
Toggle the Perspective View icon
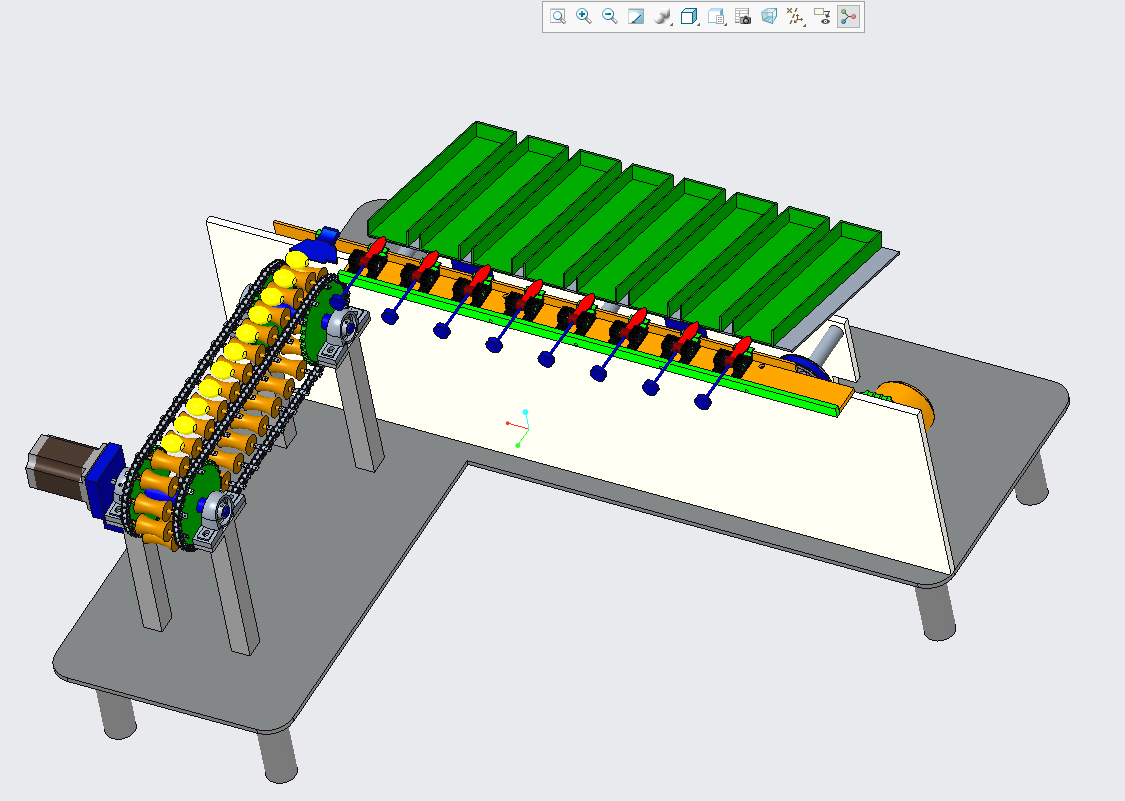(769, 17)
